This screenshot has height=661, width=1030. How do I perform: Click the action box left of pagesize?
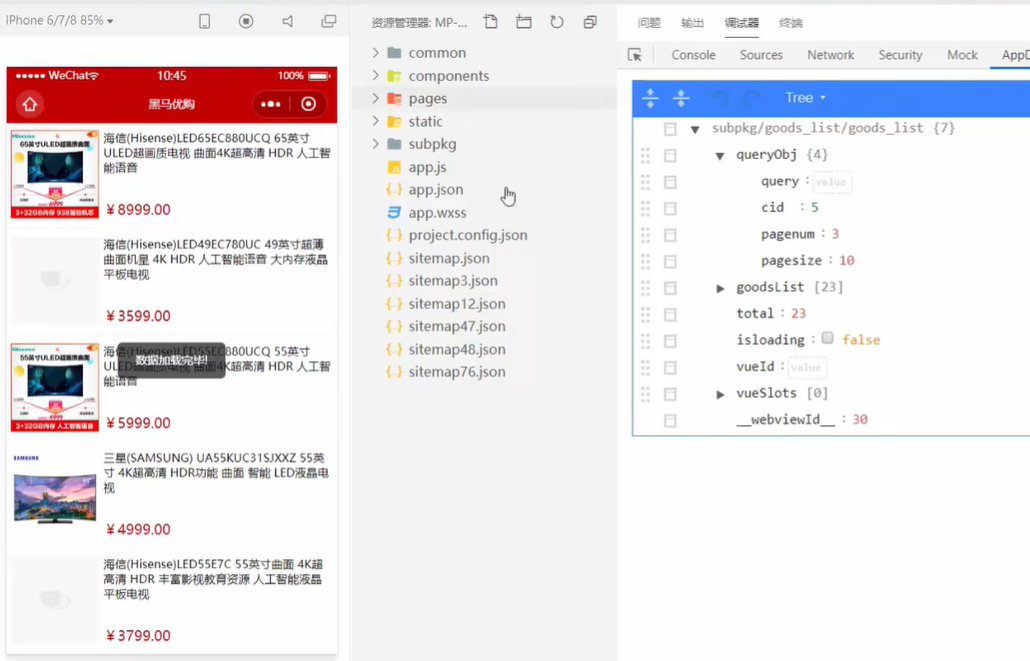[x=670, y=262]
